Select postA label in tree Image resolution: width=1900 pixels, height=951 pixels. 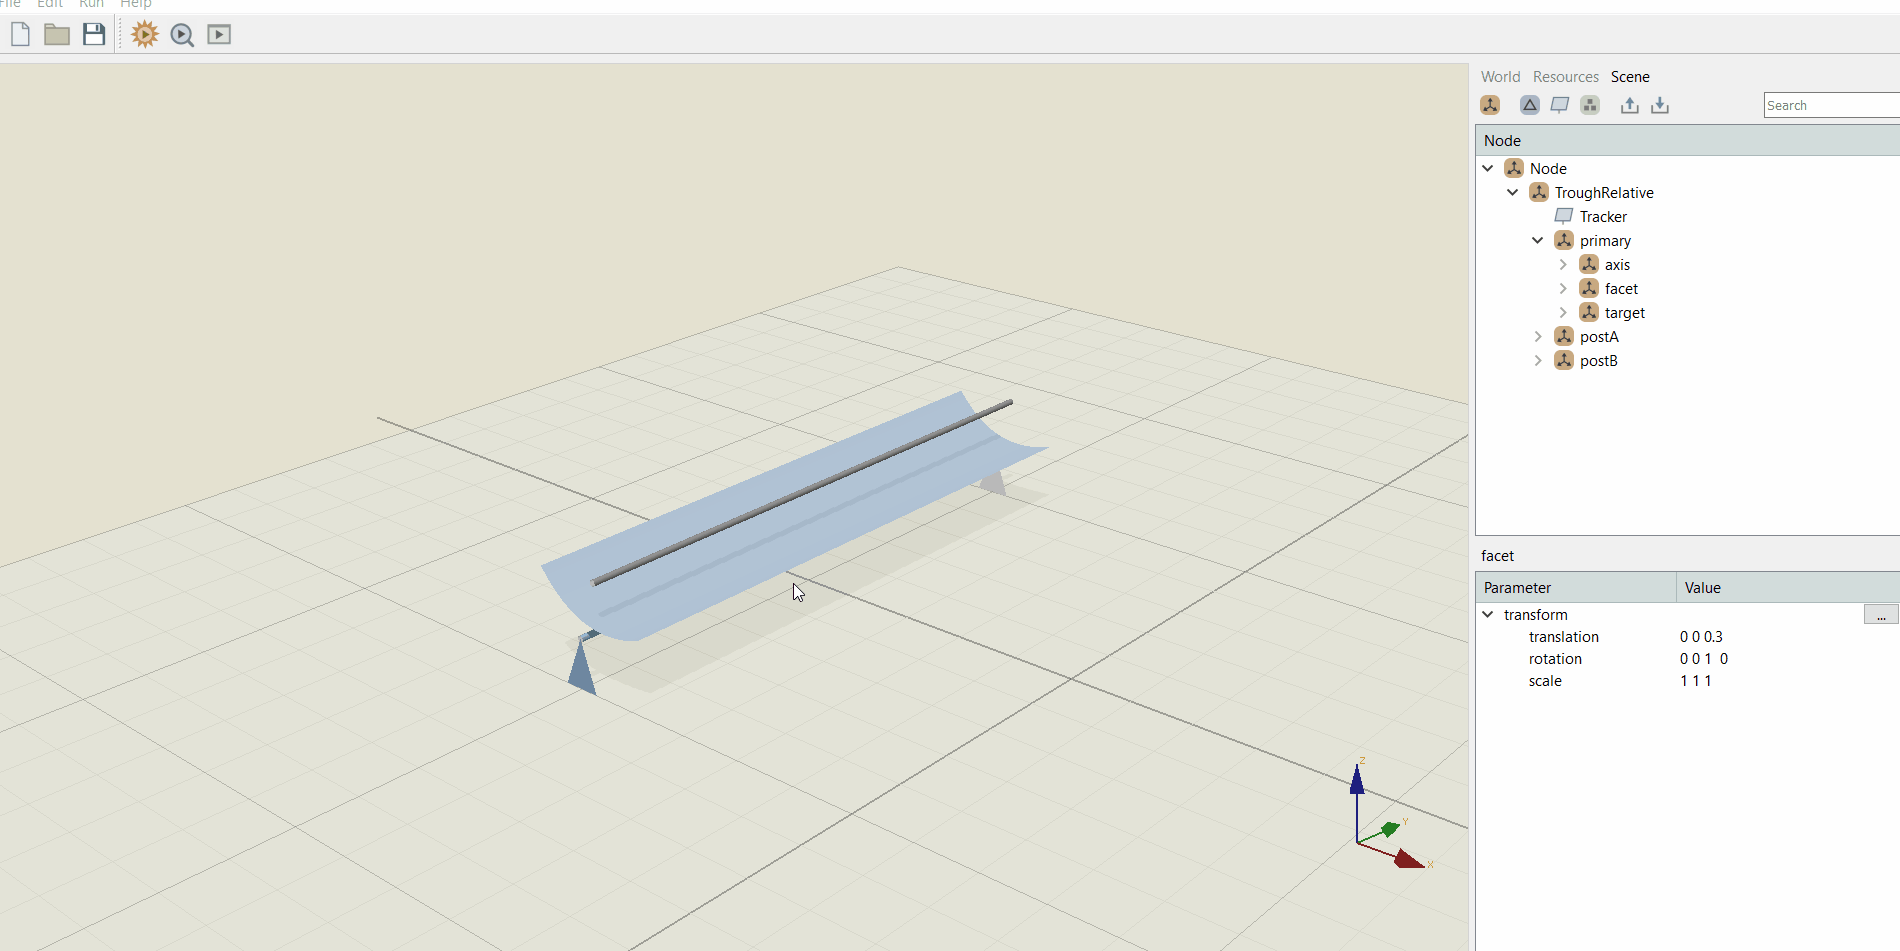[x=1599, y=336]
